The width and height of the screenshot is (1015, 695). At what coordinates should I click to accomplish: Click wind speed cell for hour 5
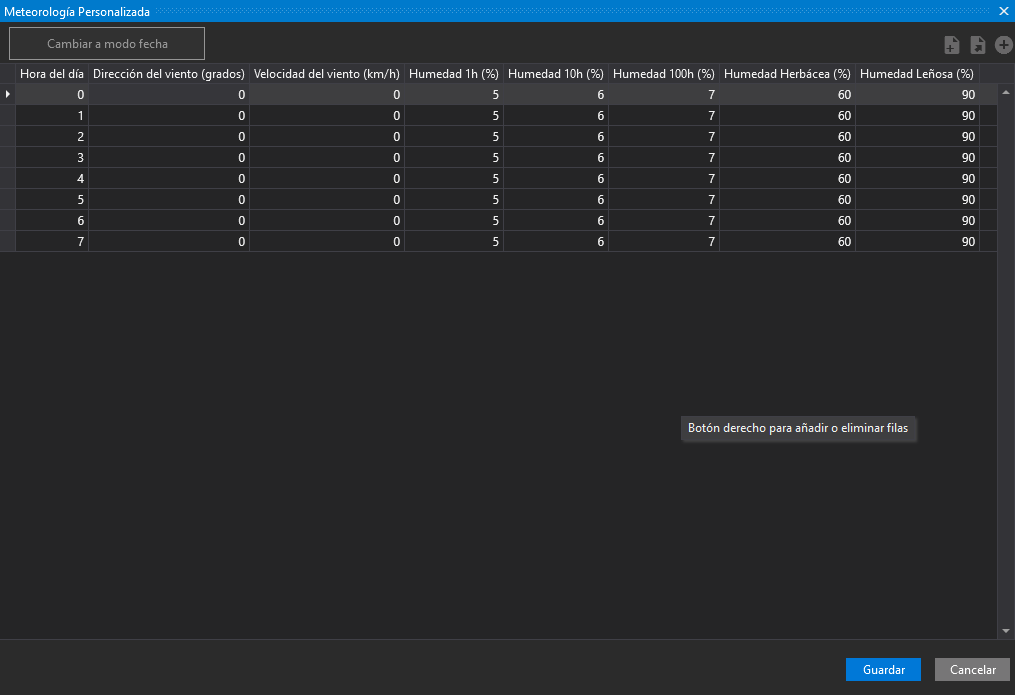point(327,200)
